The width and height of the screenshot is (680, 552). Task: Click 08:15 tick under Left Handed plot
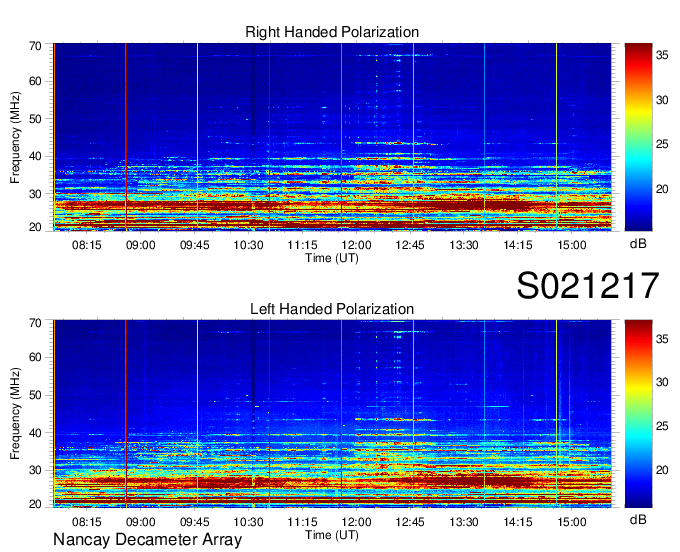click(x=86, y=522)
